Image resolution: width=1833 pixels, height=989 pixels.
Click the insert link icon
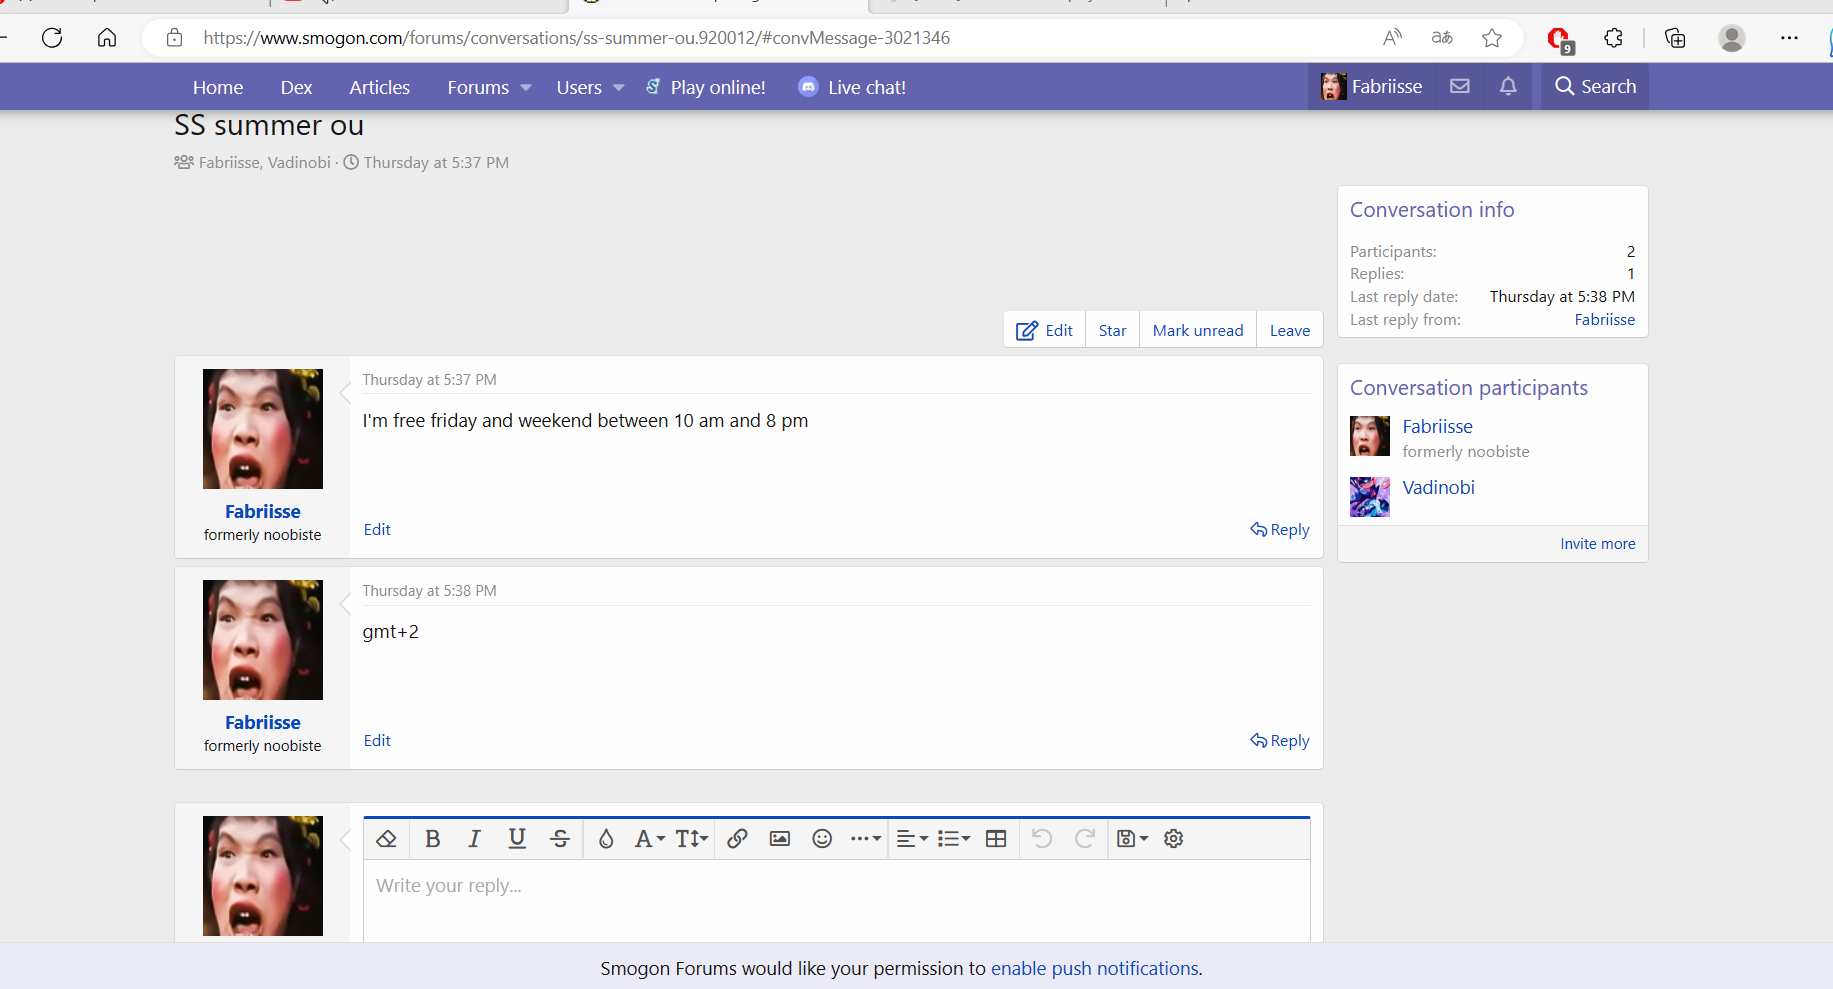(x=737, y=839)
